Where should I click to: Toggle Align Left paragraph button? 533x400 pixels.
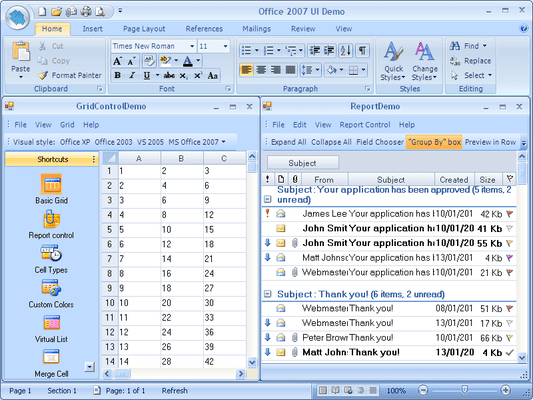[x=246, y=70]
